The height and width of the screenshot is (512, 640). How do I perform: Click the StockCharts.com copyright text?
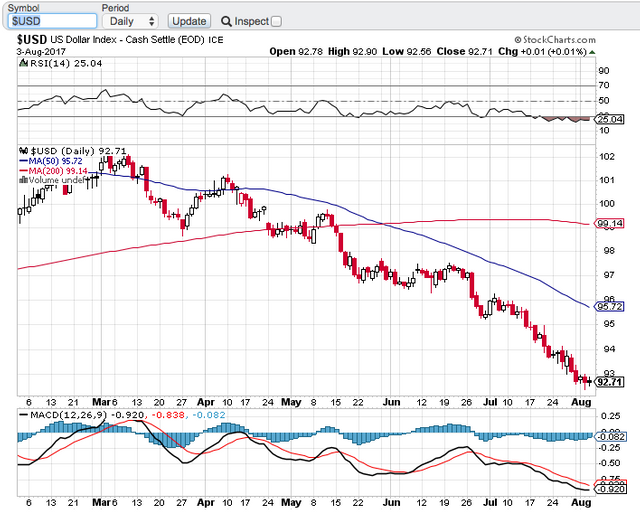pos(555,40)
